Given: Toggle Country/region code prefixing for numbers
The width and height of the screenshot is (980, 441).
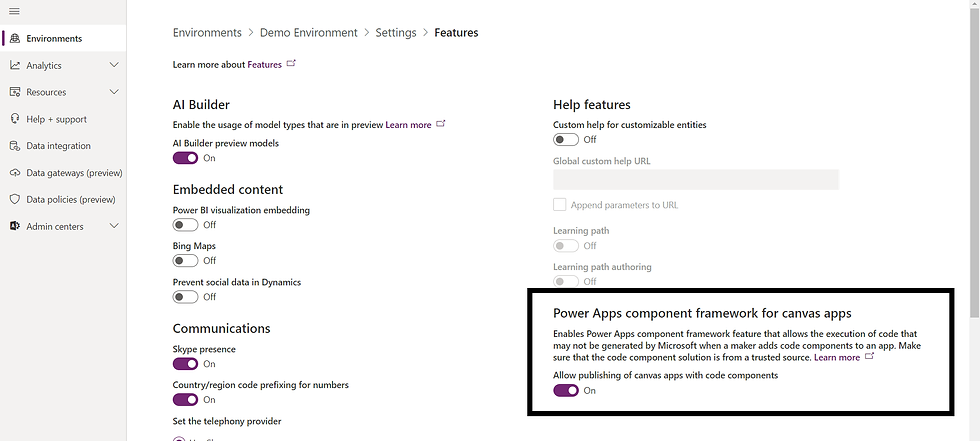Looking at the screenshot, I should click(185, 399).
